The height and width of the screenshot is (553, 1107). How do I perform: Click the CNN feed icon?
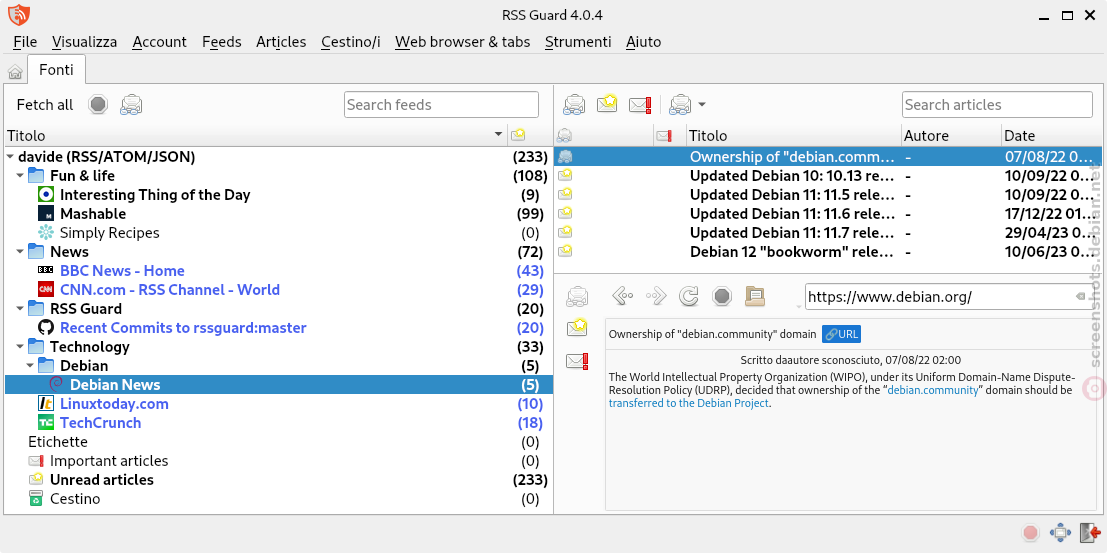click(x=46, y=290)
